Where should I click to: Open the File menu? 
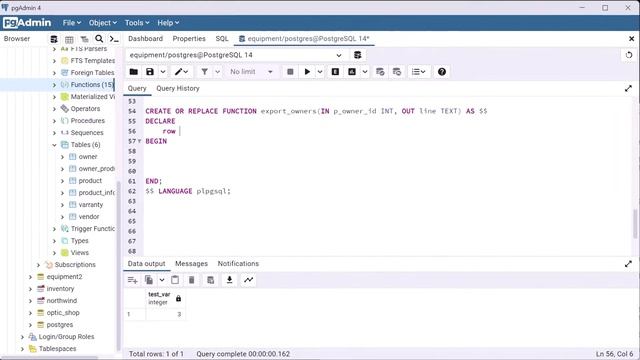(x=72, y=23)
